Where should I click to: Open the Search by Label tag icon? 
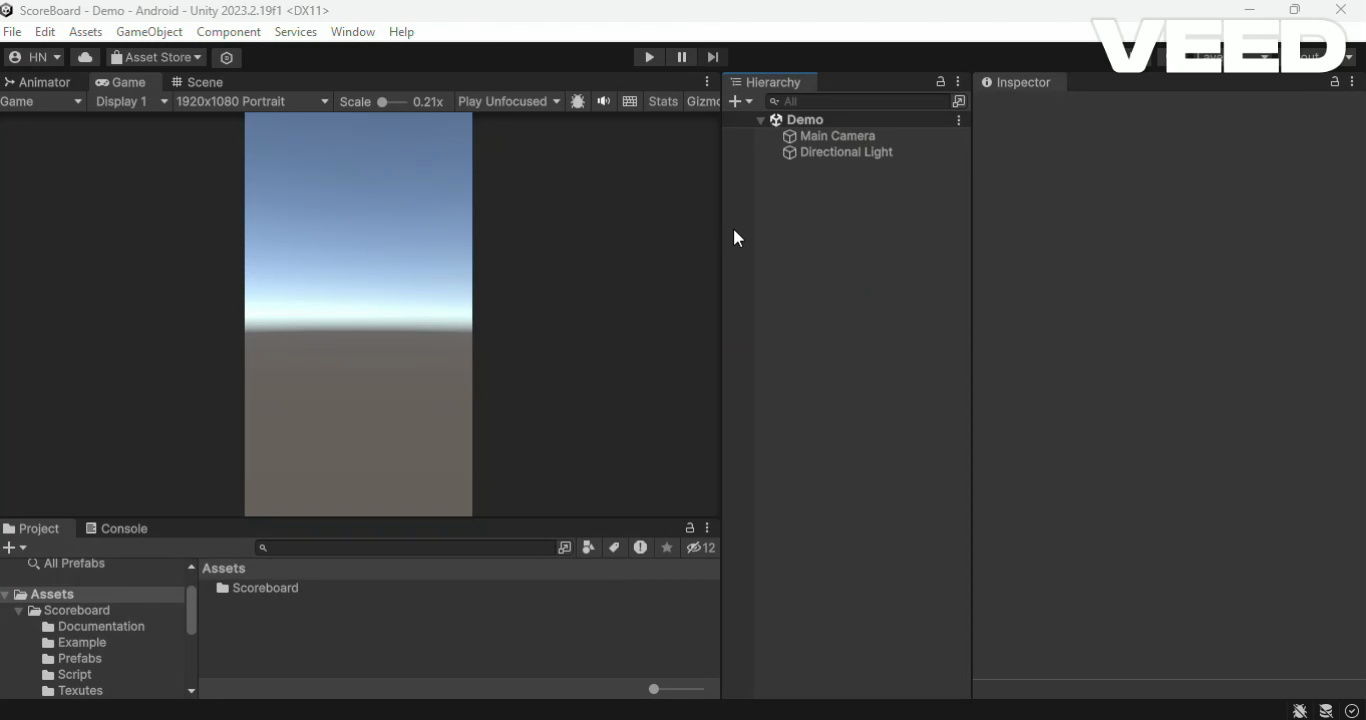point(614,547)
